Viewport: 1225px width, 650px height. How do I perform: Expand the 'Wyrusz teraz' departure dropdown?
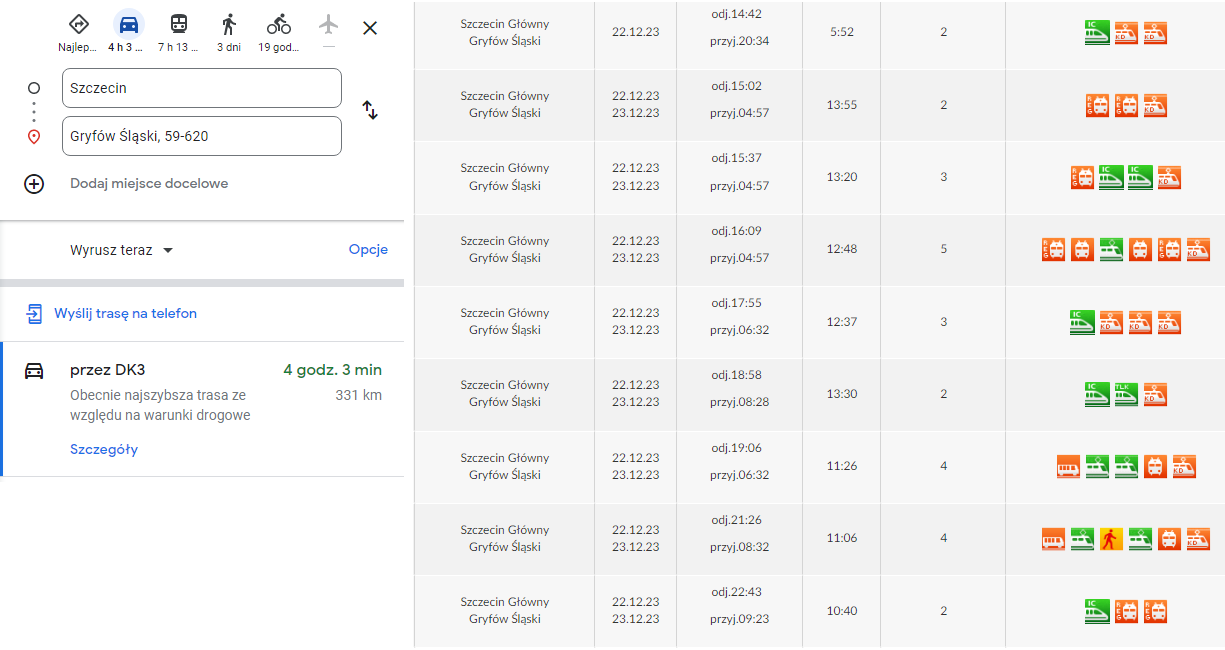pos(121,250)
